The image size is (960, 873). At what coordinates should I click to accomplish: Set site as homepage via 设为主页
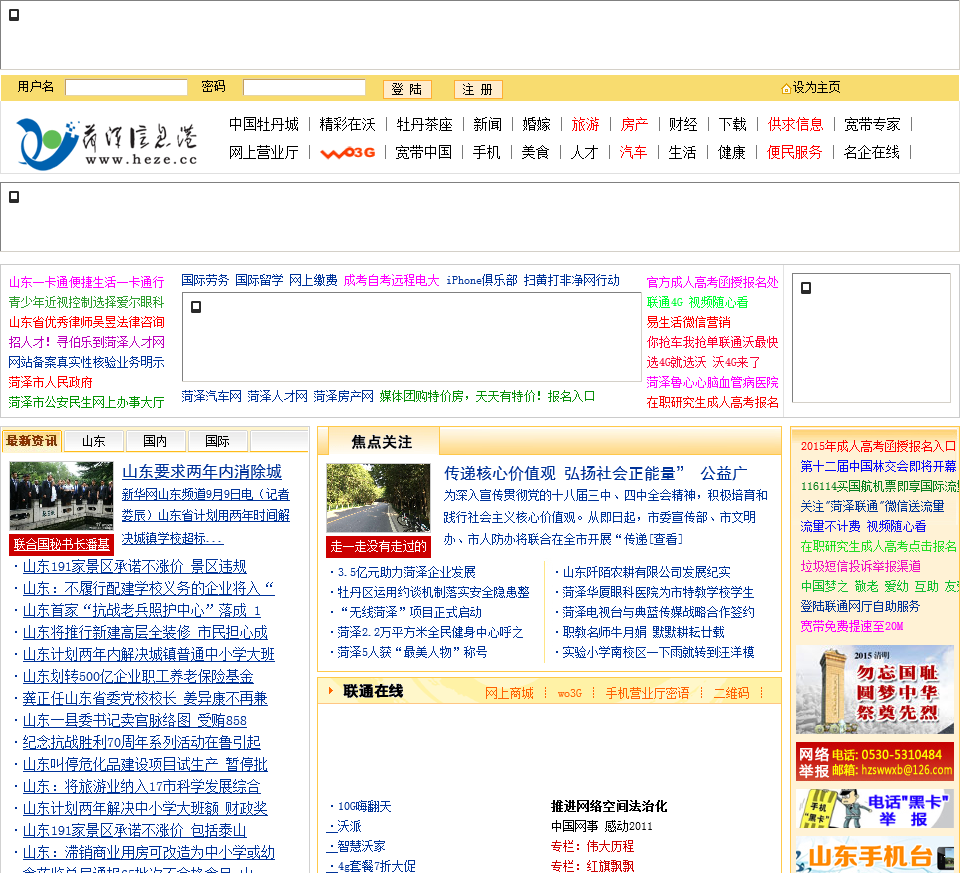(x=817, y=88)
